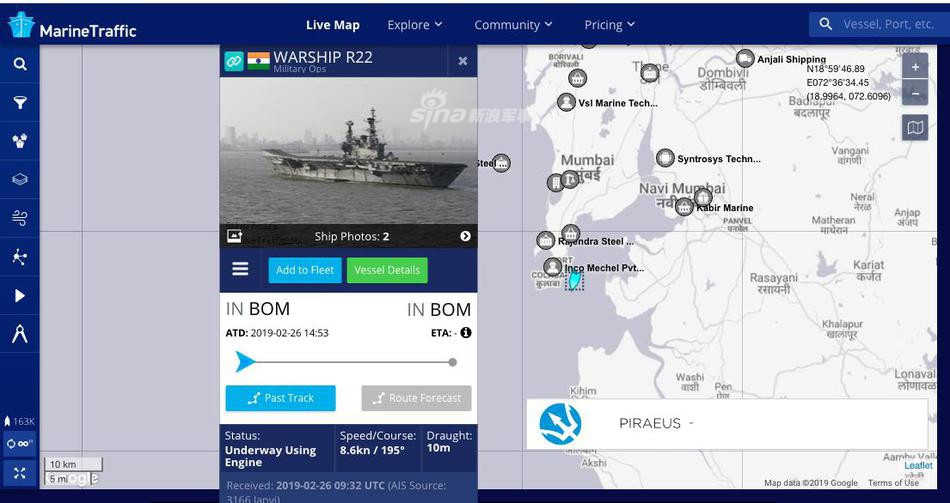Show the wind weather overlay icon

click(x=19, y=218)
